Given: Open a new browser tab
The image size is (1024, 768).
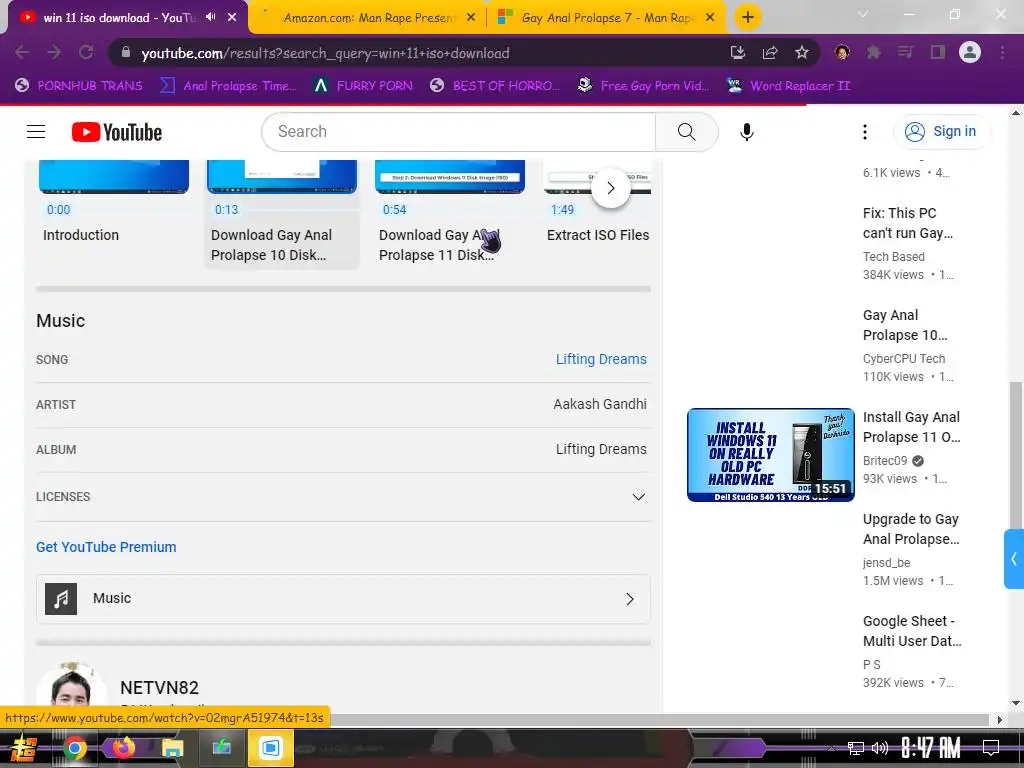Looking at the screenshot, I should coord(748,17).
